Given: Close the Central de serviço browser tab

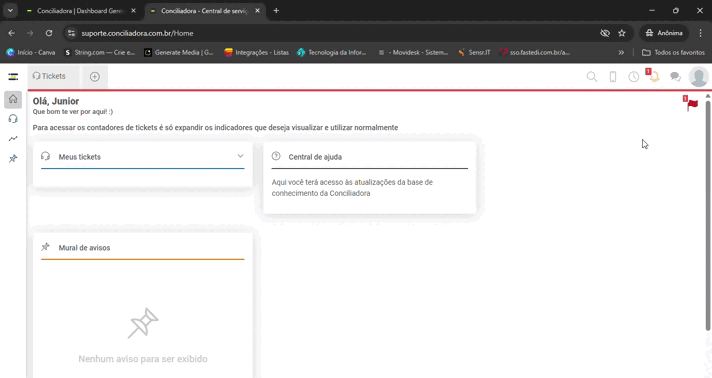Looking at the screenshot, I should point(257,10).
